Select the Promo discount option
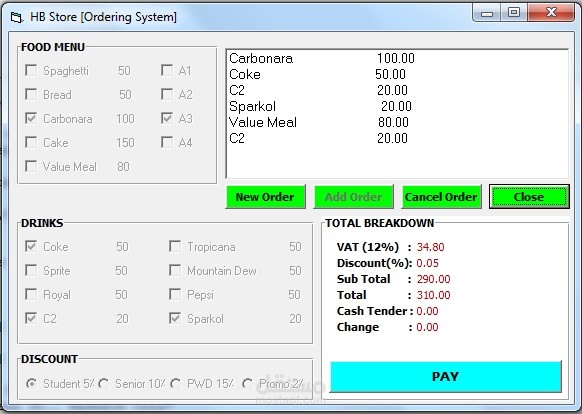The width and height of the screenshot is (582, 414). (x=248, y=383)
